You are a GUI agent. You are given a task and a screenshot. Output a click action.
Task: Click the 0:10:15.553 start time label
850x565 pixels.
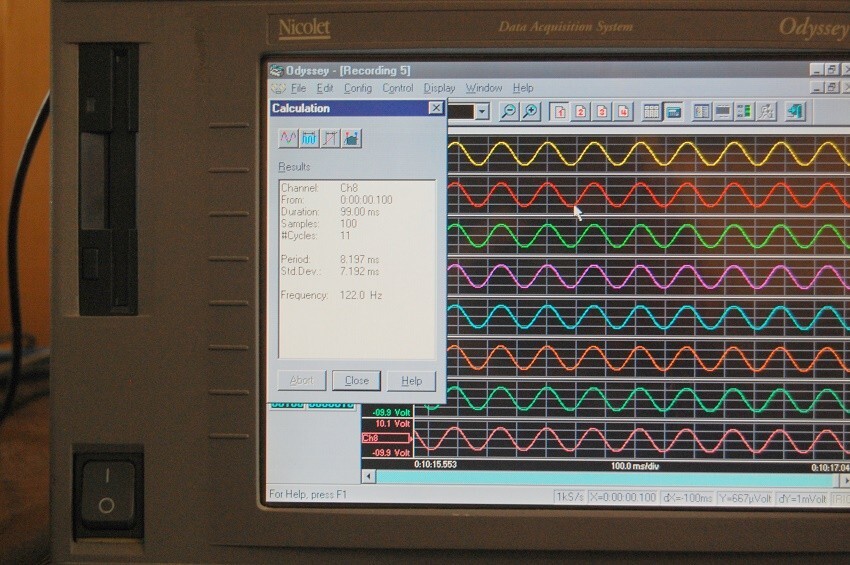435,465
